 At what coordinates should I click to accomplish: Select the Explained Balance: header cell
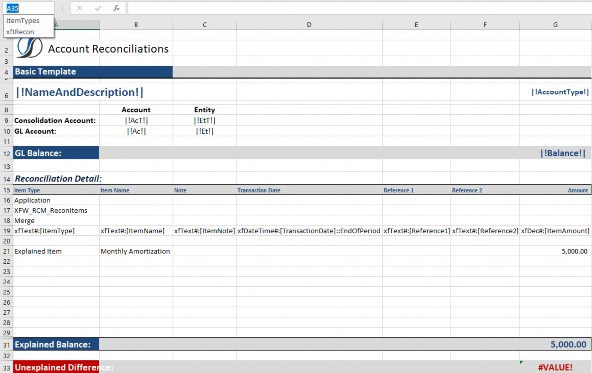[x=56, y=344]
